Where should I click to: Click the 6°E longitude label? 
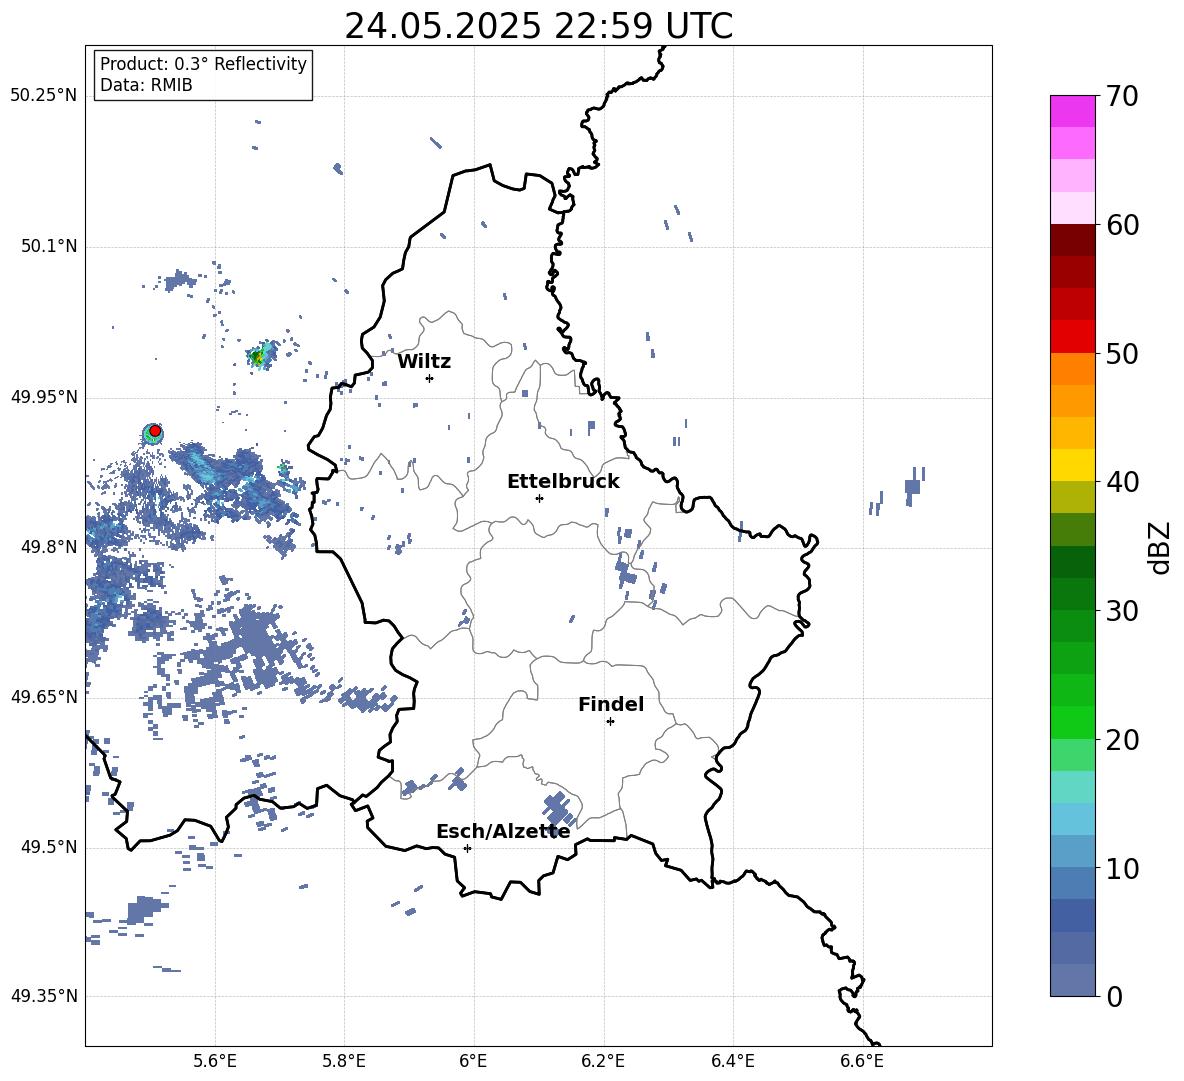coord(473,1061)
